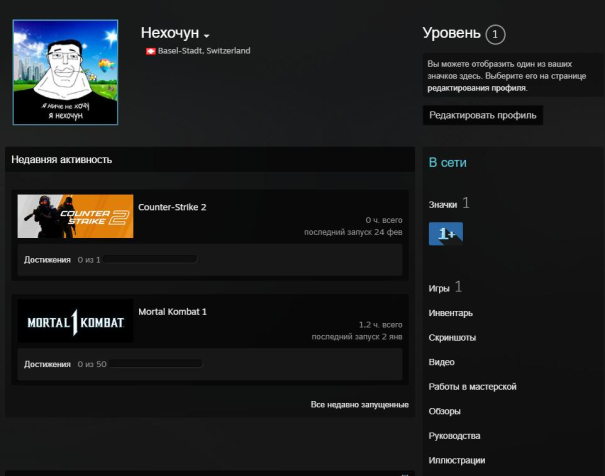Open the Значки badges section
Screen dimensions: 605x476
coord(443,205)
